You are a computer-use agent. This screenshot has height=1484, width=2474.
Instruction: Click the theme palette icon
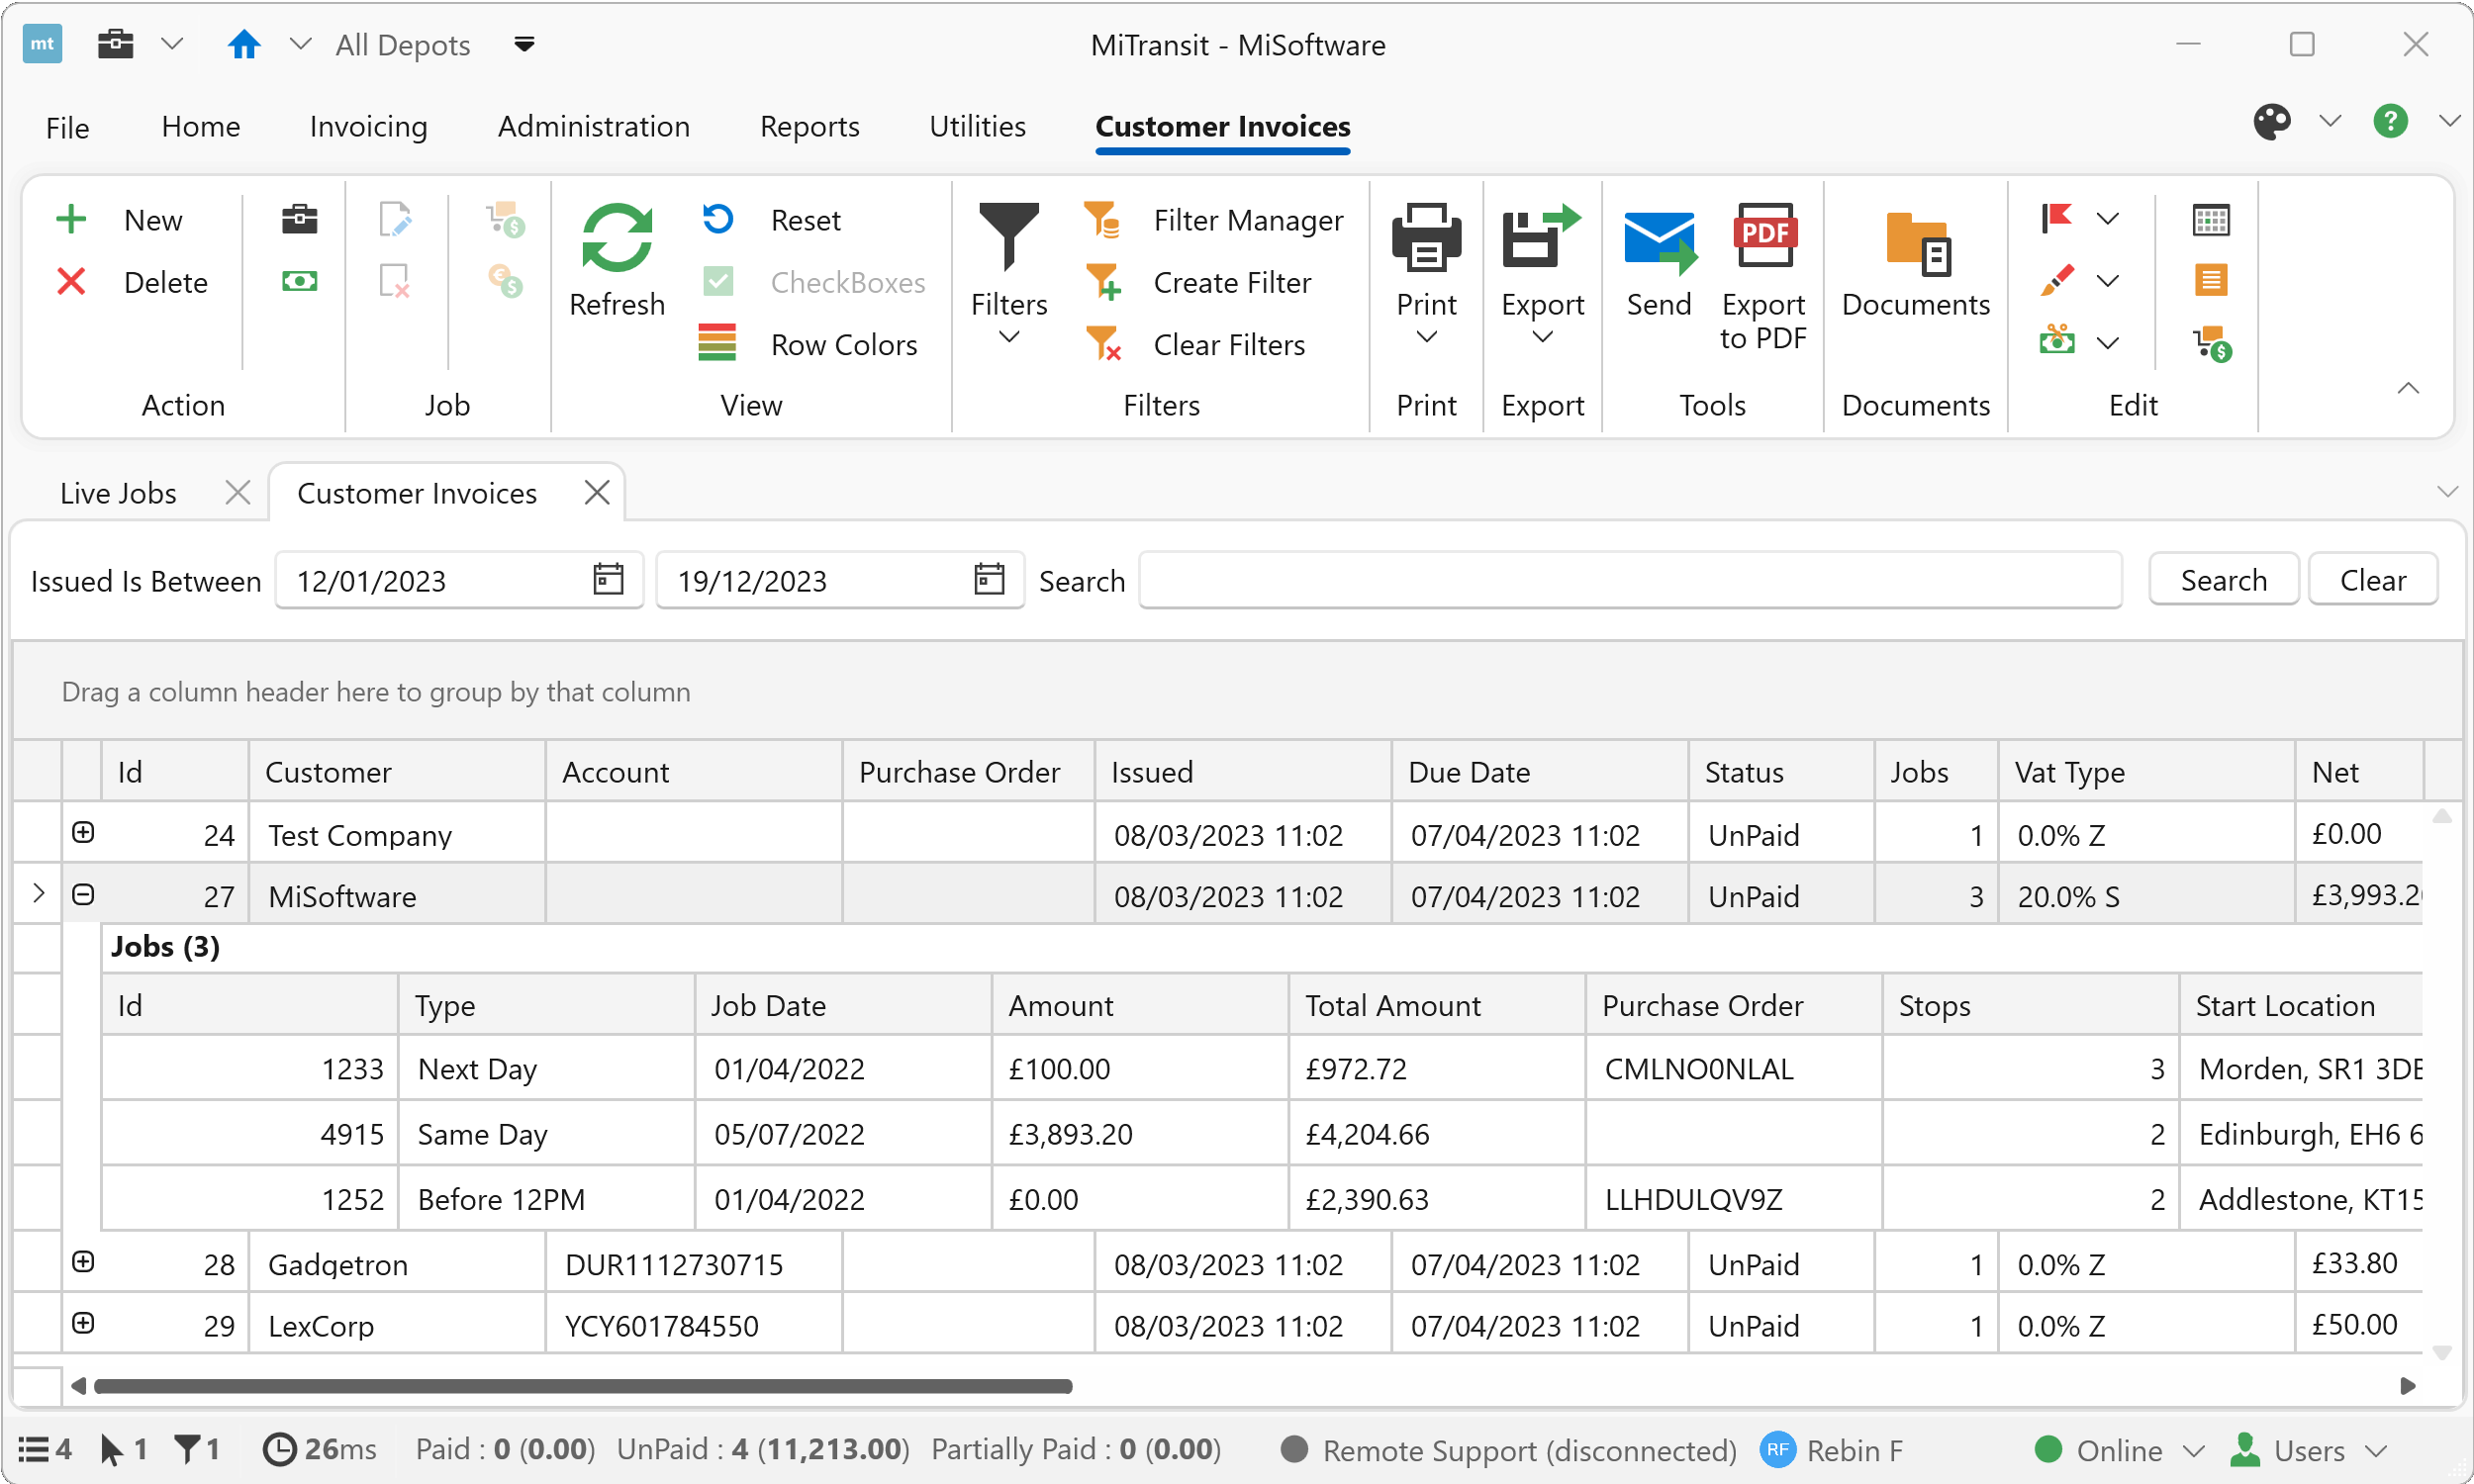[2271, 122]
